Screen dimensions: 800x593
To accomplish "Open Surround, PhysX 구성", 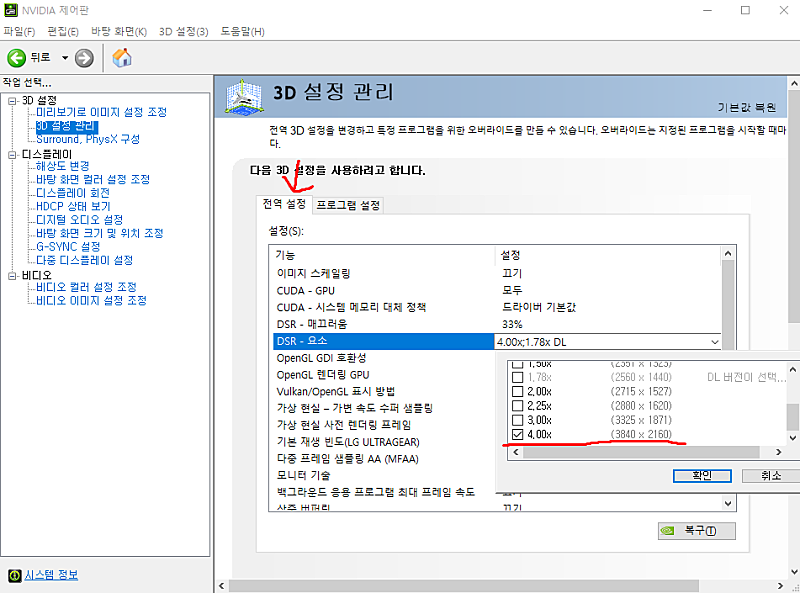I will pos(88,139).
